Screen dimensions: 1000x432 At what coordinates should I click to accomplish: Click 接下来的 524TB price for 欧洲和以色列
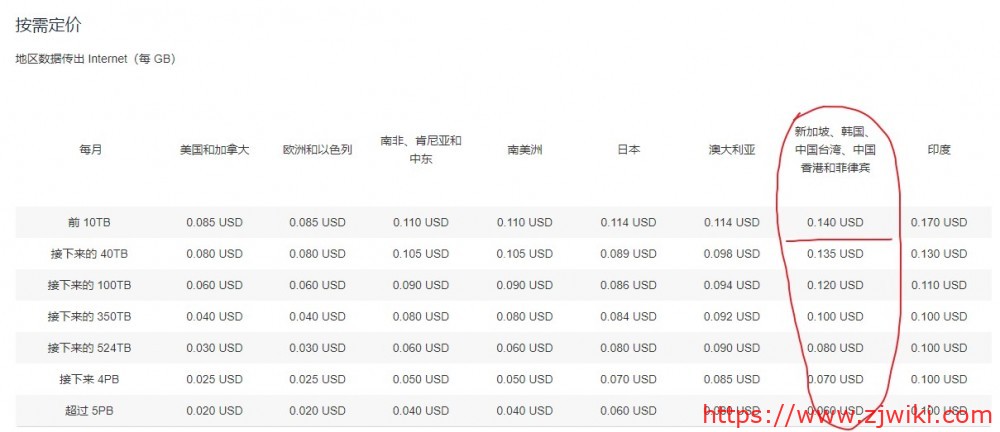click(318, 348)
